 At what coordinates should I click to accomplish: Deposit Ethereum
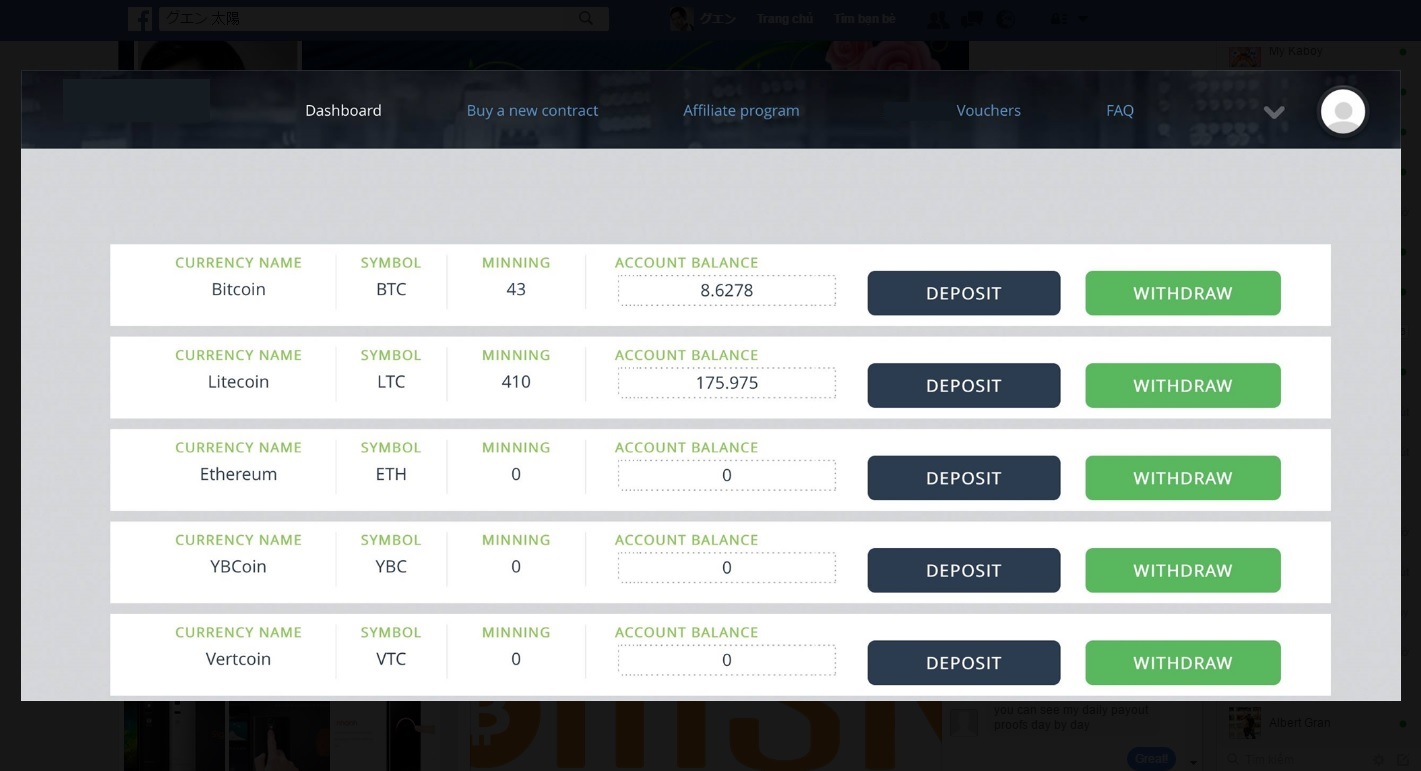click(x=964, y=478)
